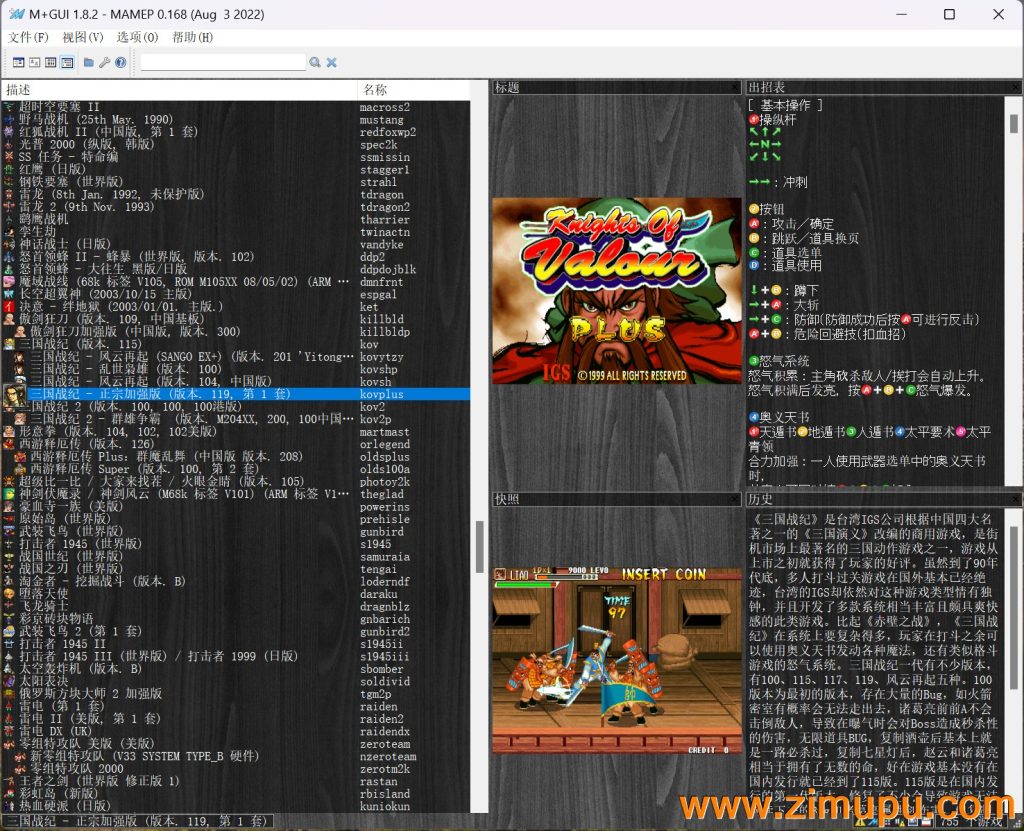Select 野马战机 (25th May. 1990) row
Image resolution: width=1024 pixels, height=831 pixels.
[235, 120]
